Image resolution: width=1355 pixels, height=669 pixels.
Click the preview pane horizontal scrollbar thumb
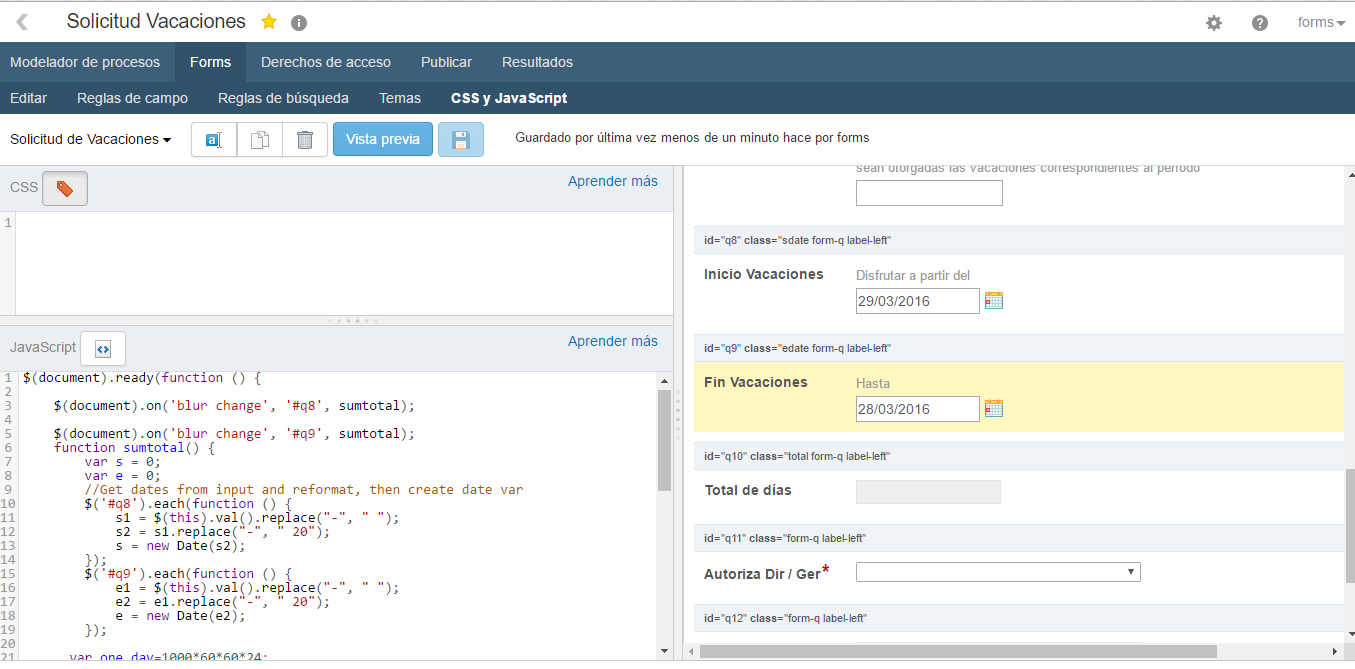pos(958,651)
